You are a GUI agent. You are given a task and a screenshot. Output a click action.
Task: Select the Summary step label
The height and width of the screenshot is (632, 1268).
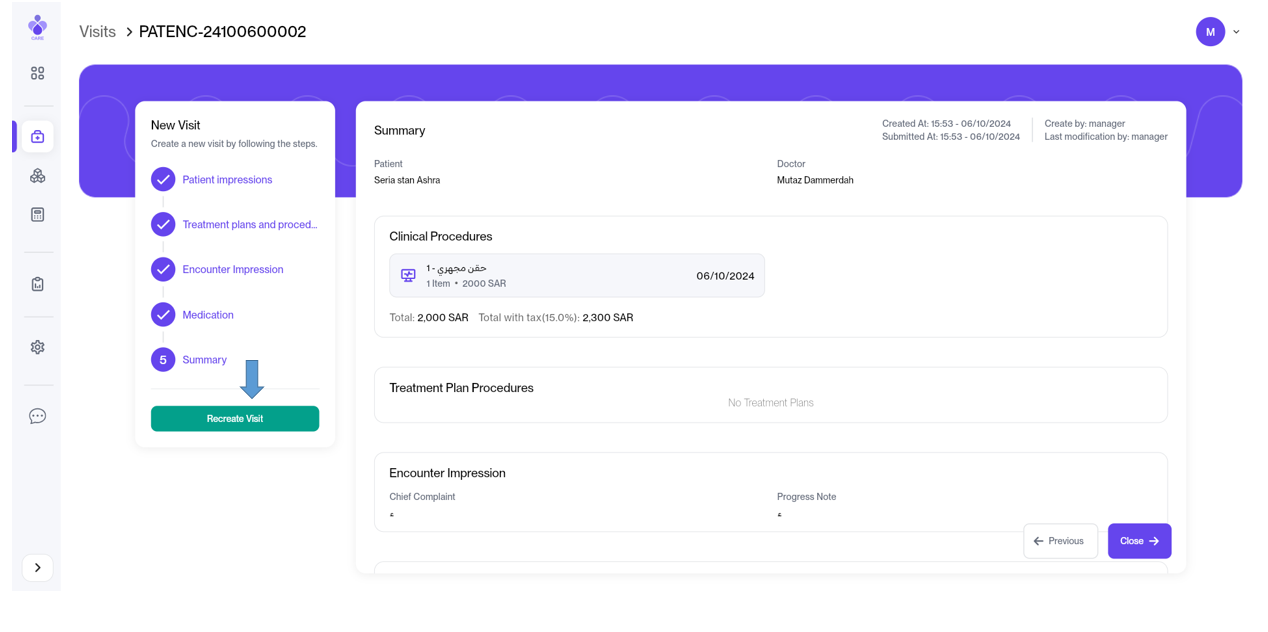point(204,360)
